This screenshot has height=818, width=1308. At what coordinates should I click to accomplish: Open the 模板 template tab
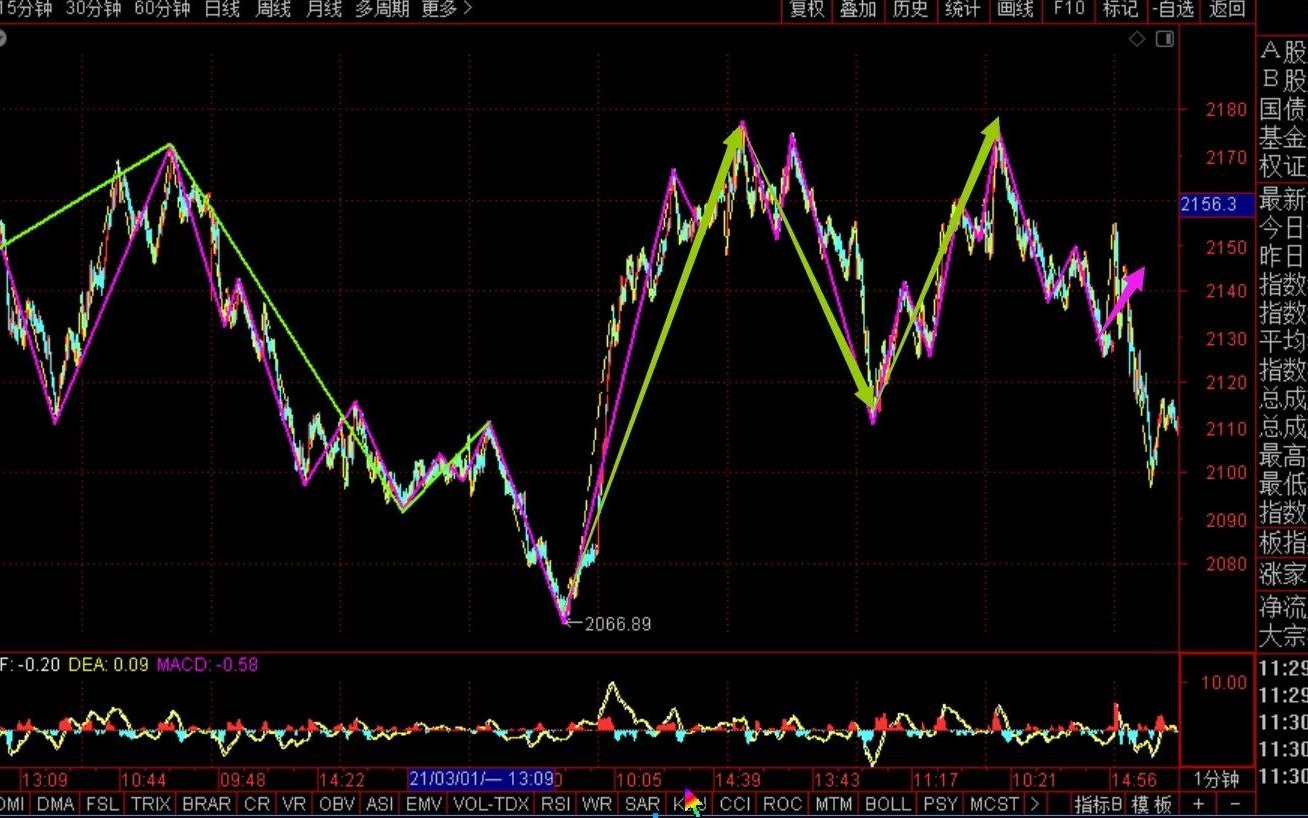point(1152,804)
